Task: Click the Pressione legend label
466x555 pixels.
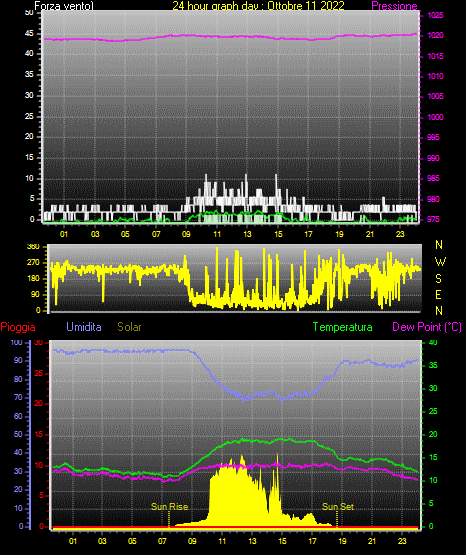Action: coord(394,6)
